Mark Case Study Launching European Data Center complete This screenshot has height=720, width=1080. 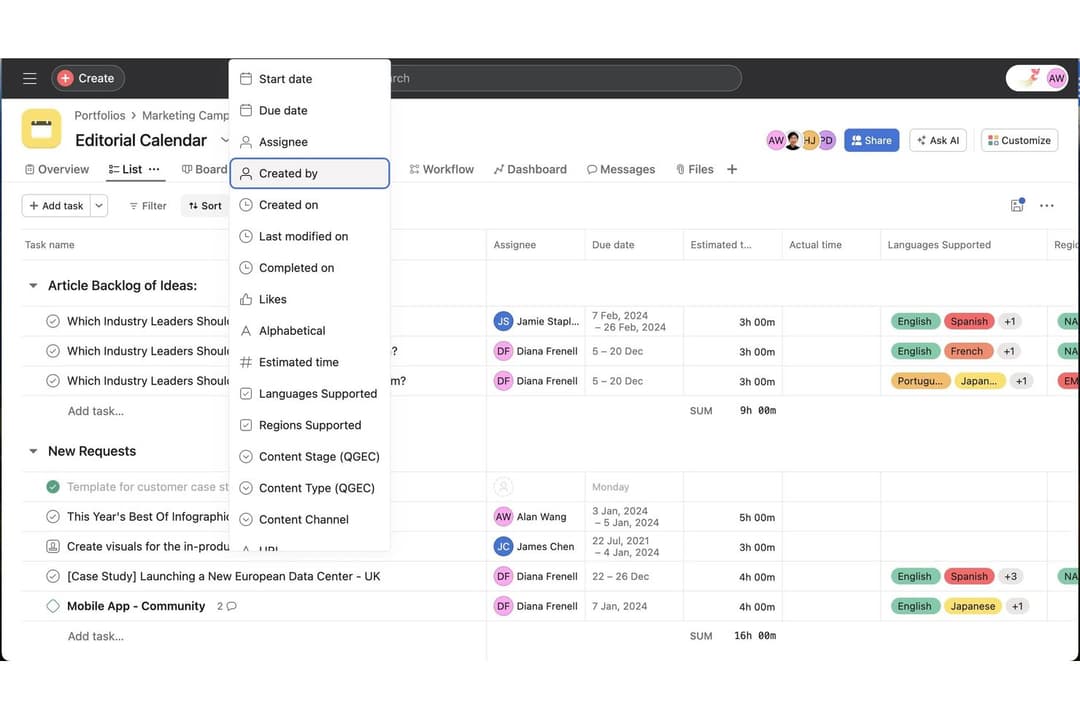pyautogui.click(x=53, y=577)
